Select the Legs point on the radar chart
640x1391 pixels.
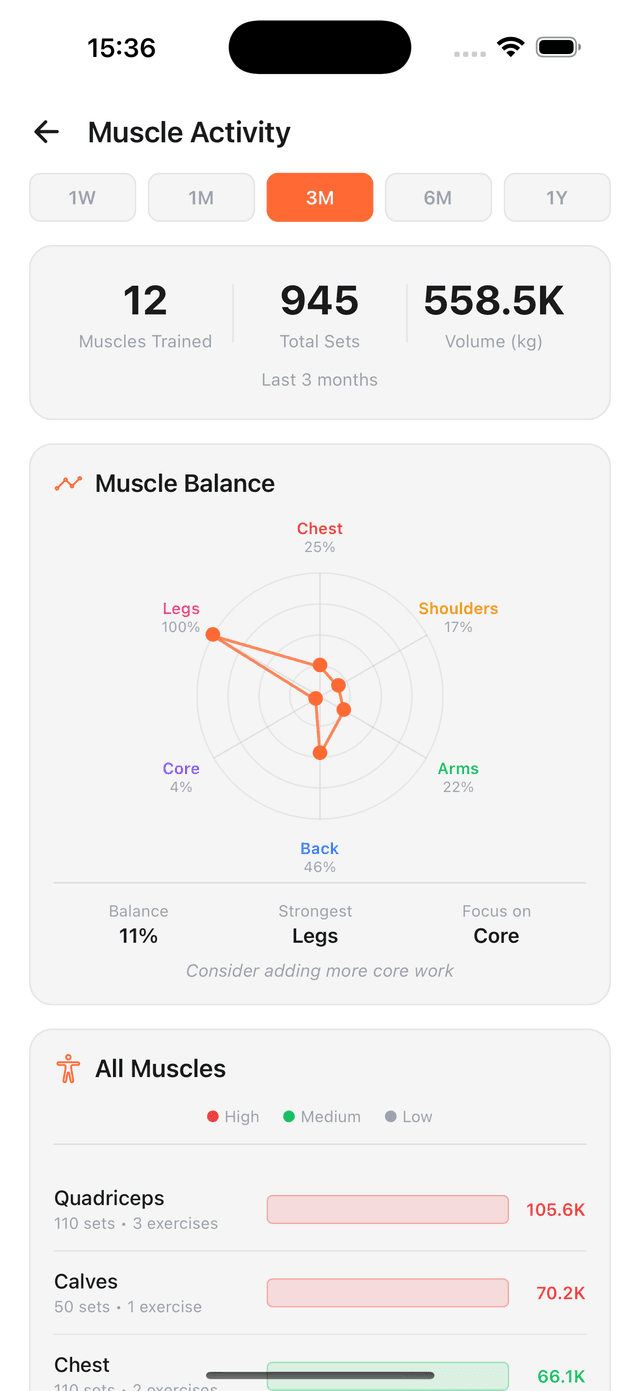213,634
